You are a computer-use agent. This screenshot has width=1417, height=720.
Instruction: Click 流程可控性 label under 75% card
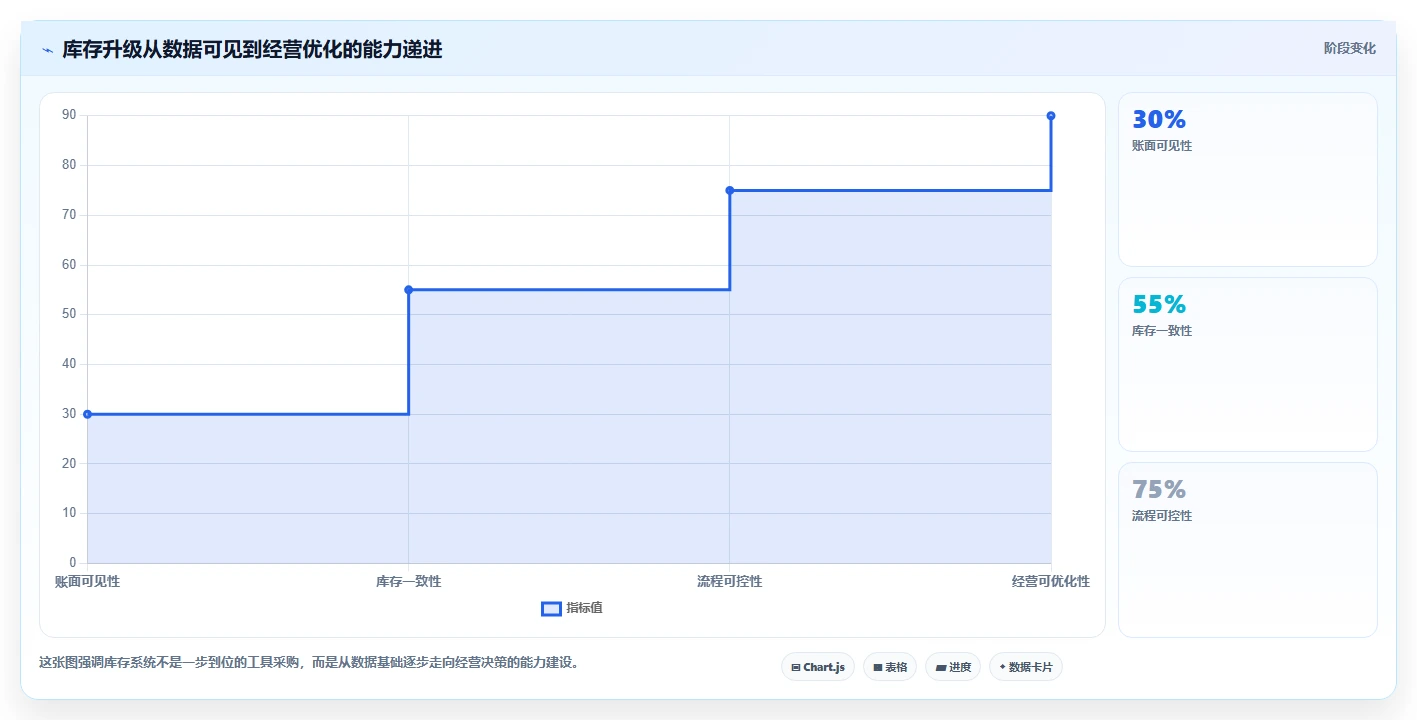click(1162, 516)
